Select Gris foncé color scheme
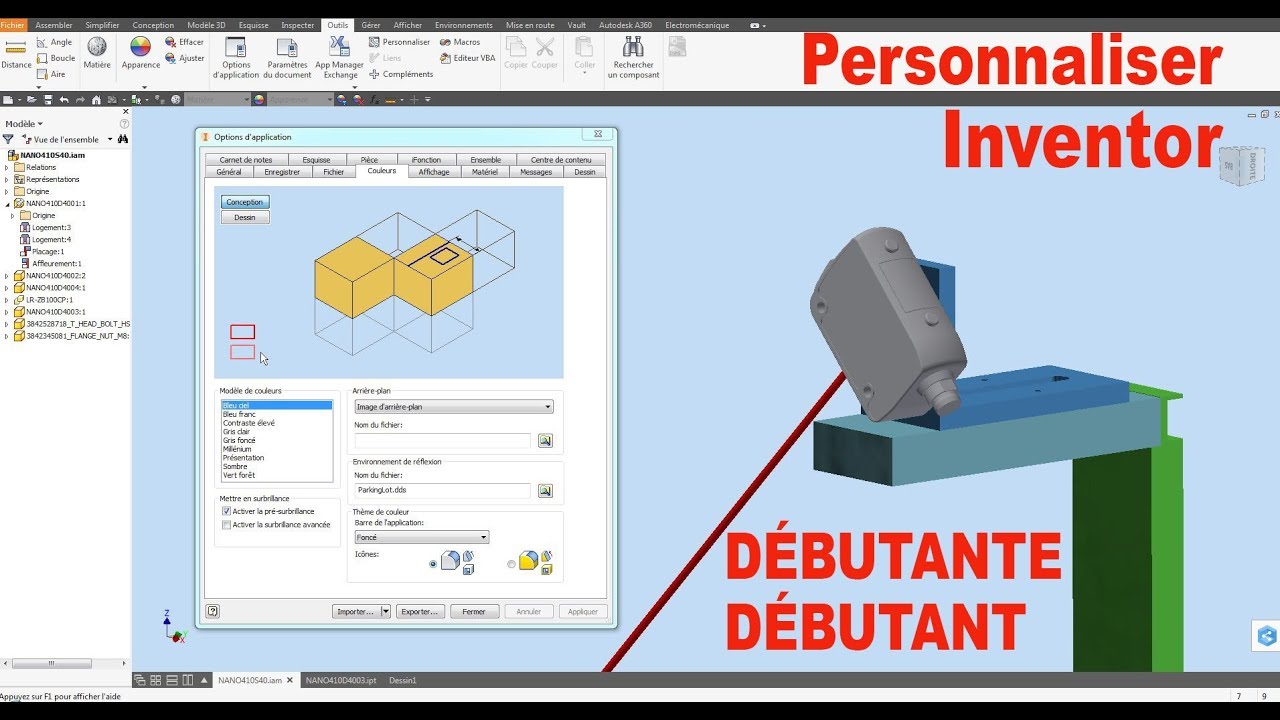 pyautogui.click(x=239, y=440)
